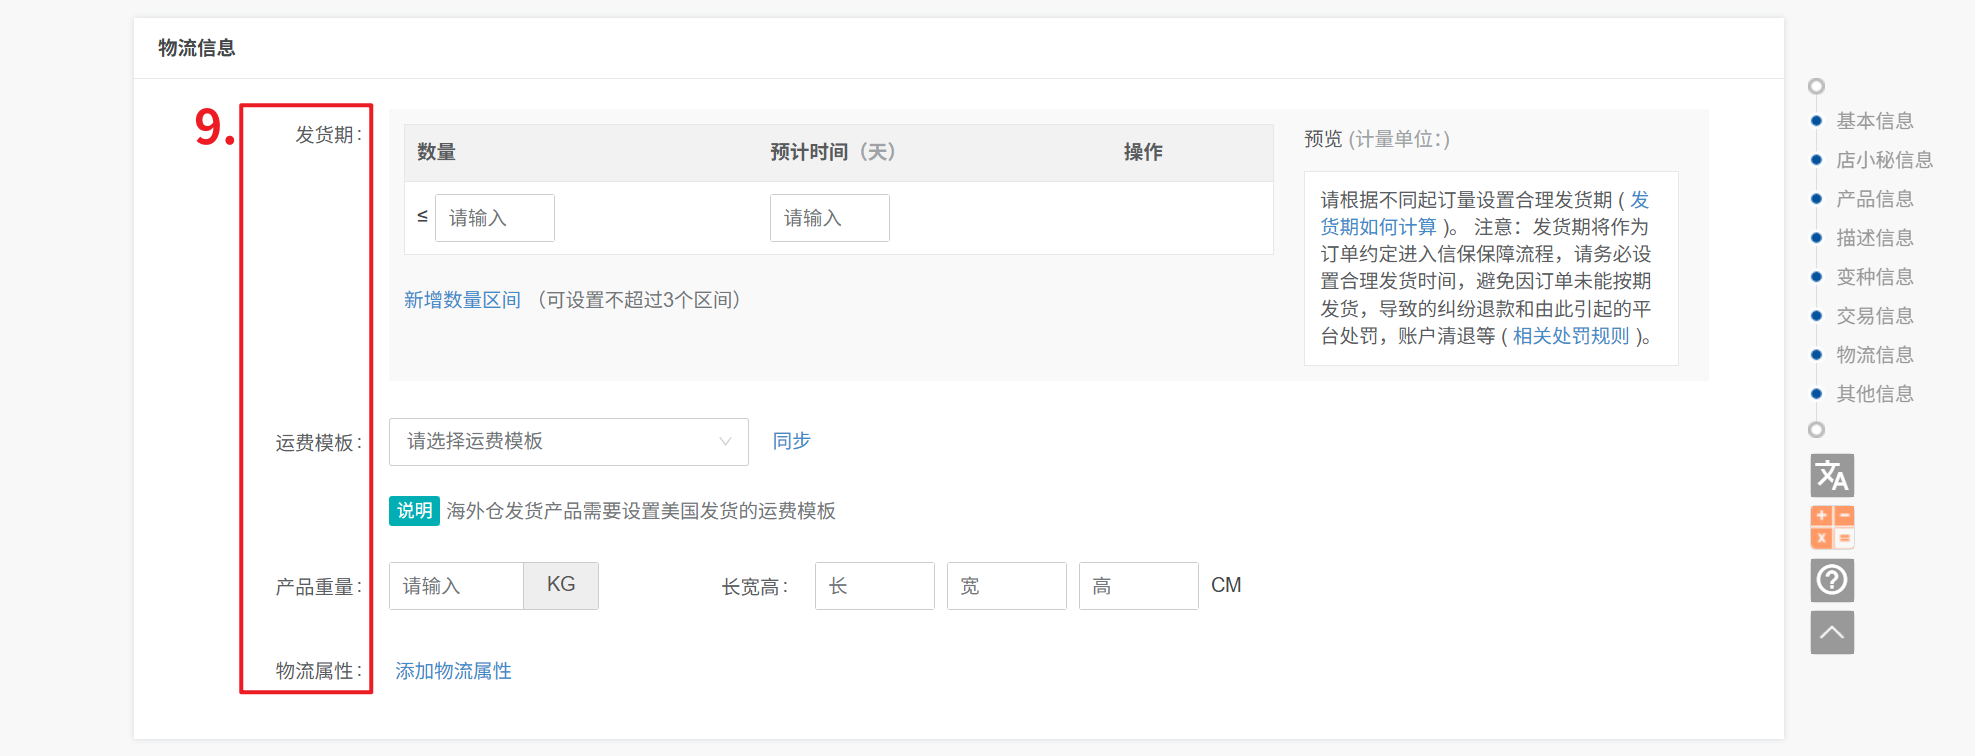Viewport: 1975px width, 756px height.
Task: Click the quantity 数量 input field
Action: (494, 218)
